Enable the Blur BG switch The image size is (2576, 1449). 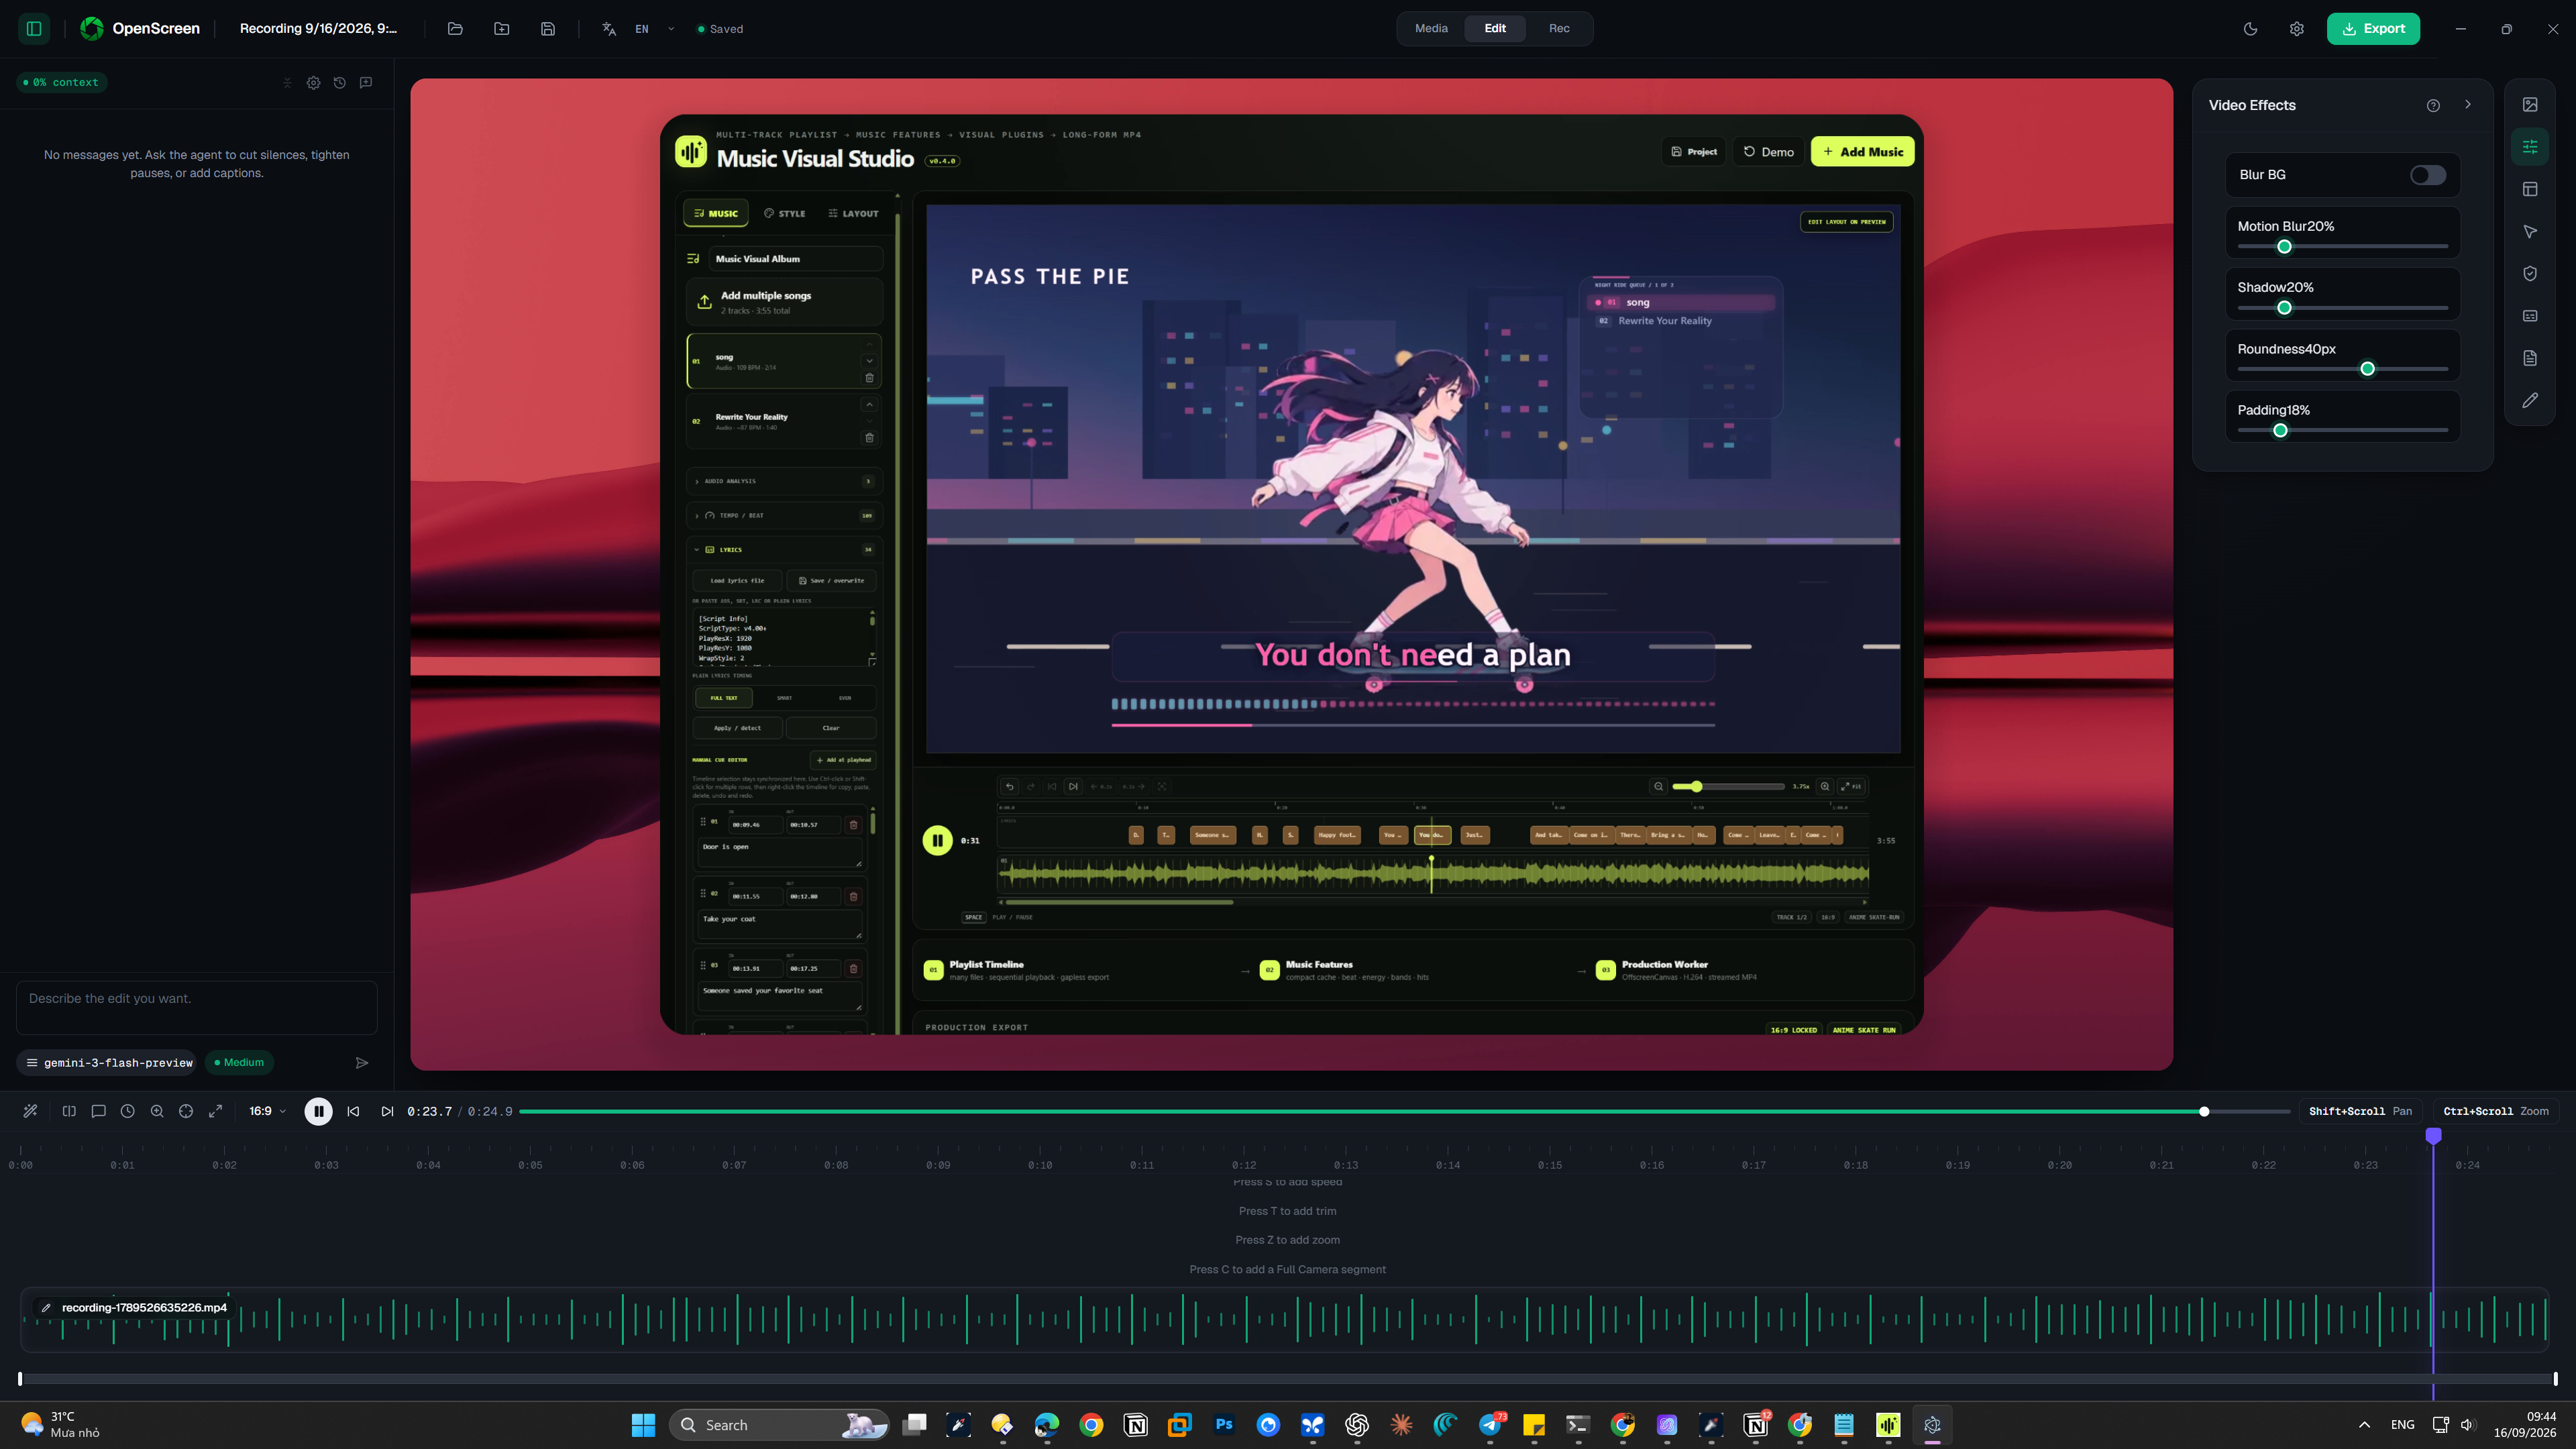[2428, 175]
